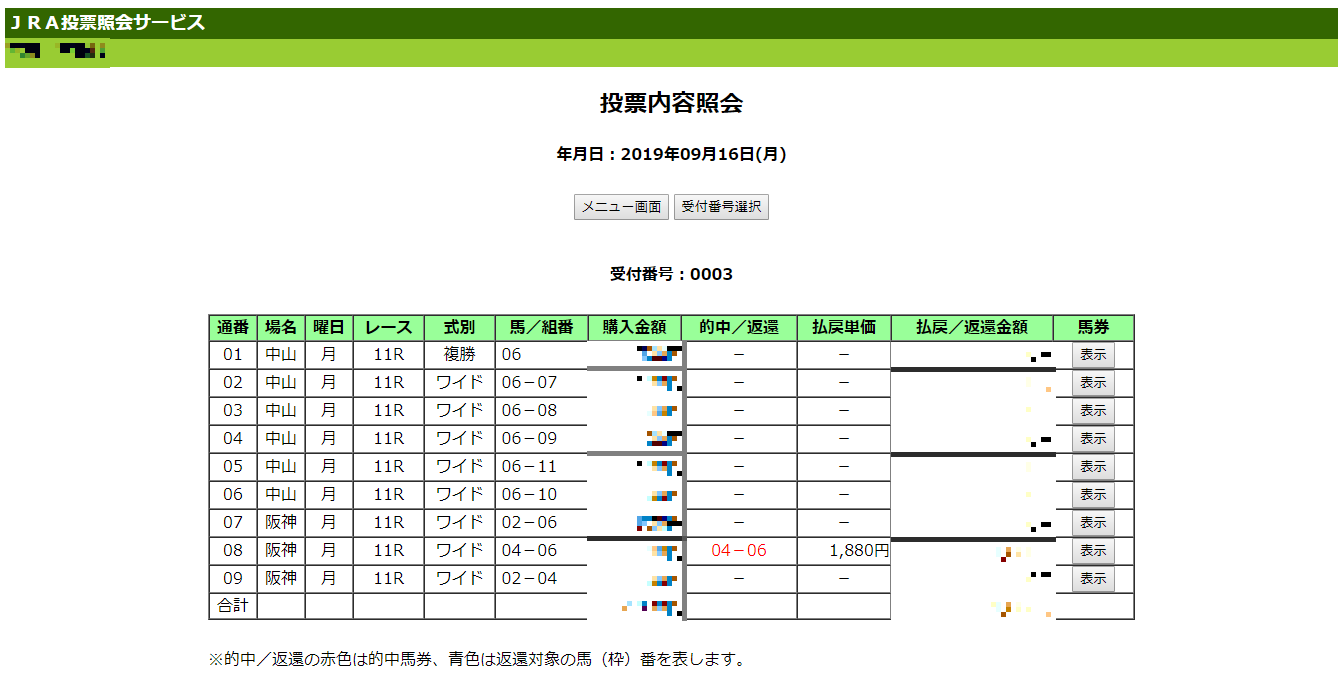Select the 複勝 bet type cell
This screenshot has height=675, width=1343.
tap(459, 354)
